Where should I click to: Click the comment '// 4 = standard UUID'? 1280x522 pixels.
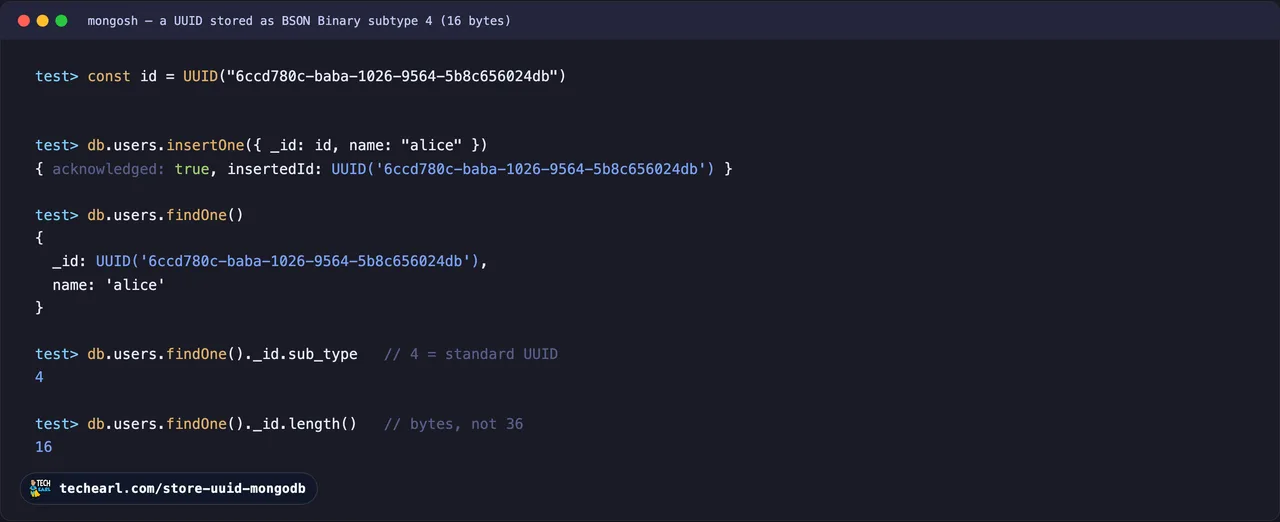pos(471,354)
